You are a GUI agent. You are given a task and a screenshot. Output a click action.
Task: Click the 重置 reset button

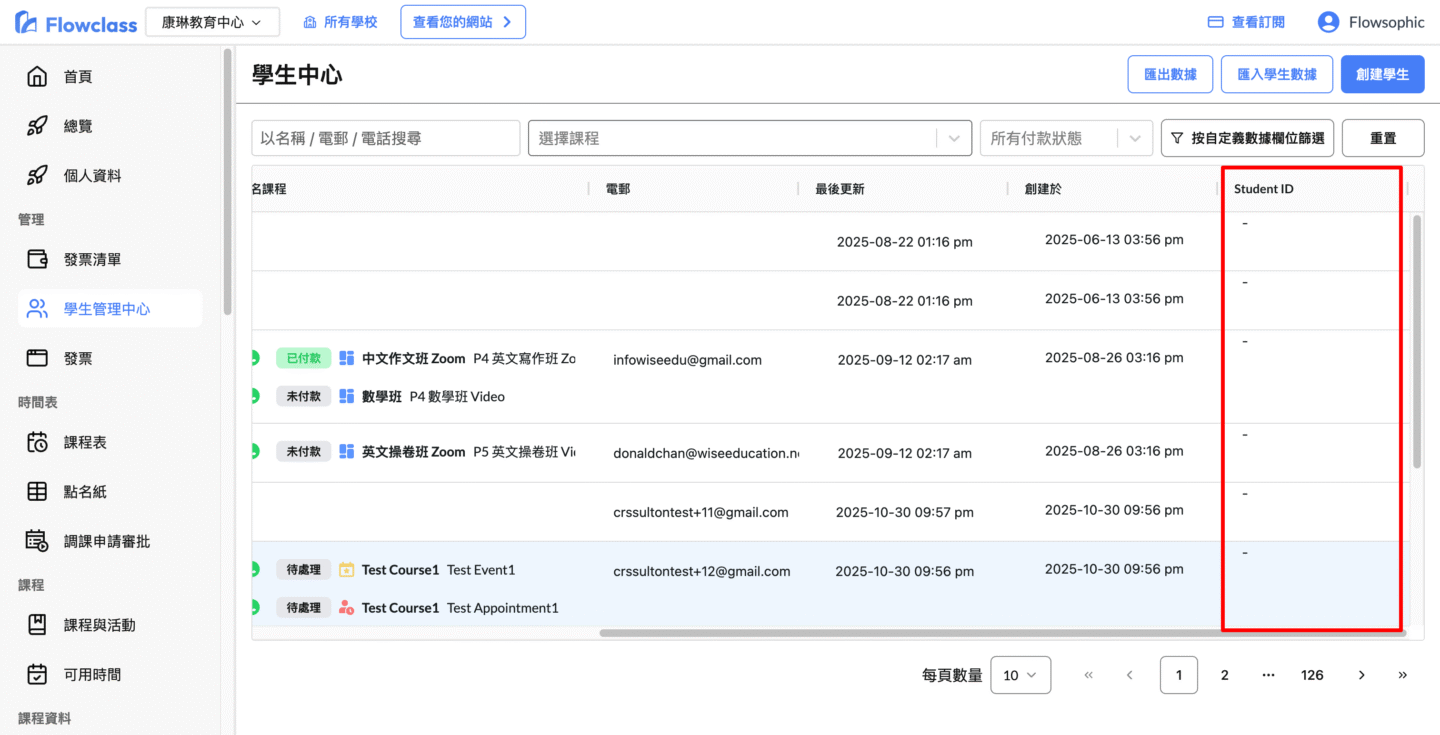(x=1382, y=139)
